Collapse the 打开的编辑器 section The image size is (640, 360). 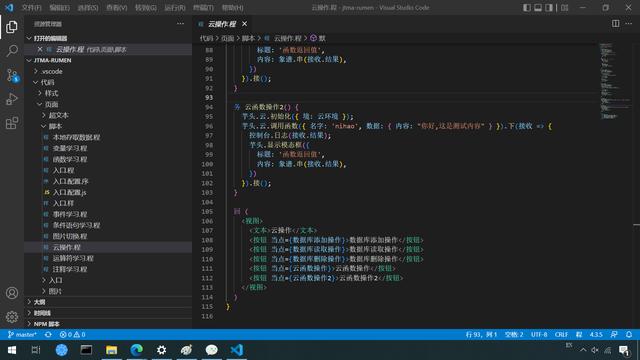click(x=108, y=38)
